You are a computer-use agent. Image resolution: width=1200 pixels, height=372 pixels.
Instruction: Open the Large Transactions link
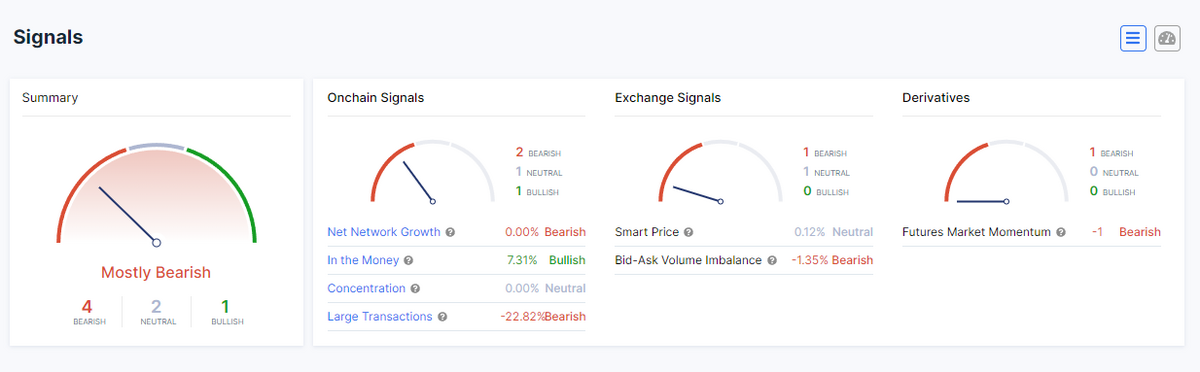(380, 316)
